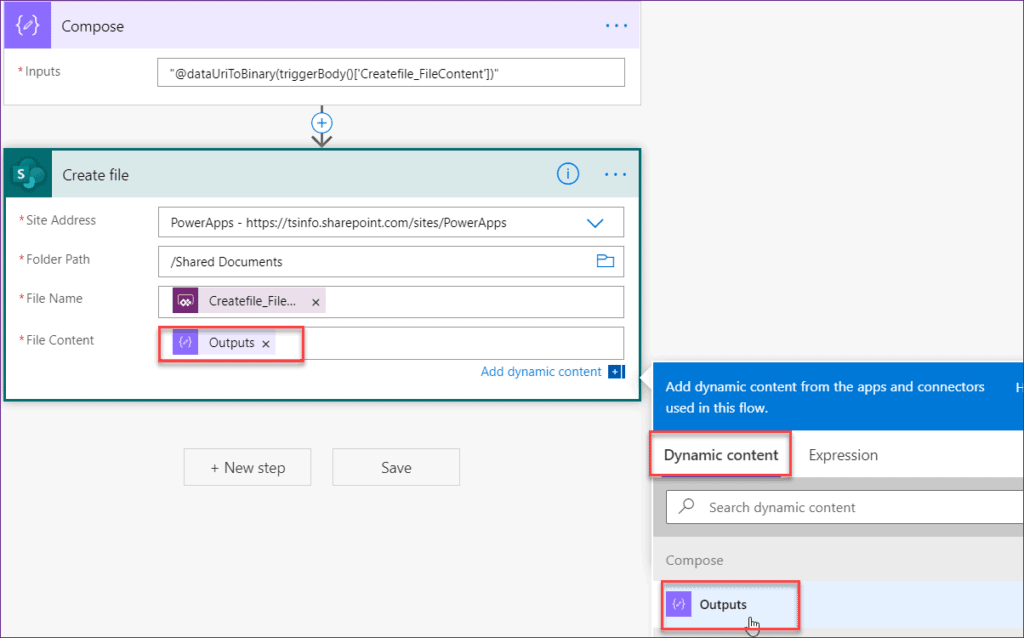Switch to the Dynamic content tab
This screenshot has height=638, width=1024.
pos(720,455)
